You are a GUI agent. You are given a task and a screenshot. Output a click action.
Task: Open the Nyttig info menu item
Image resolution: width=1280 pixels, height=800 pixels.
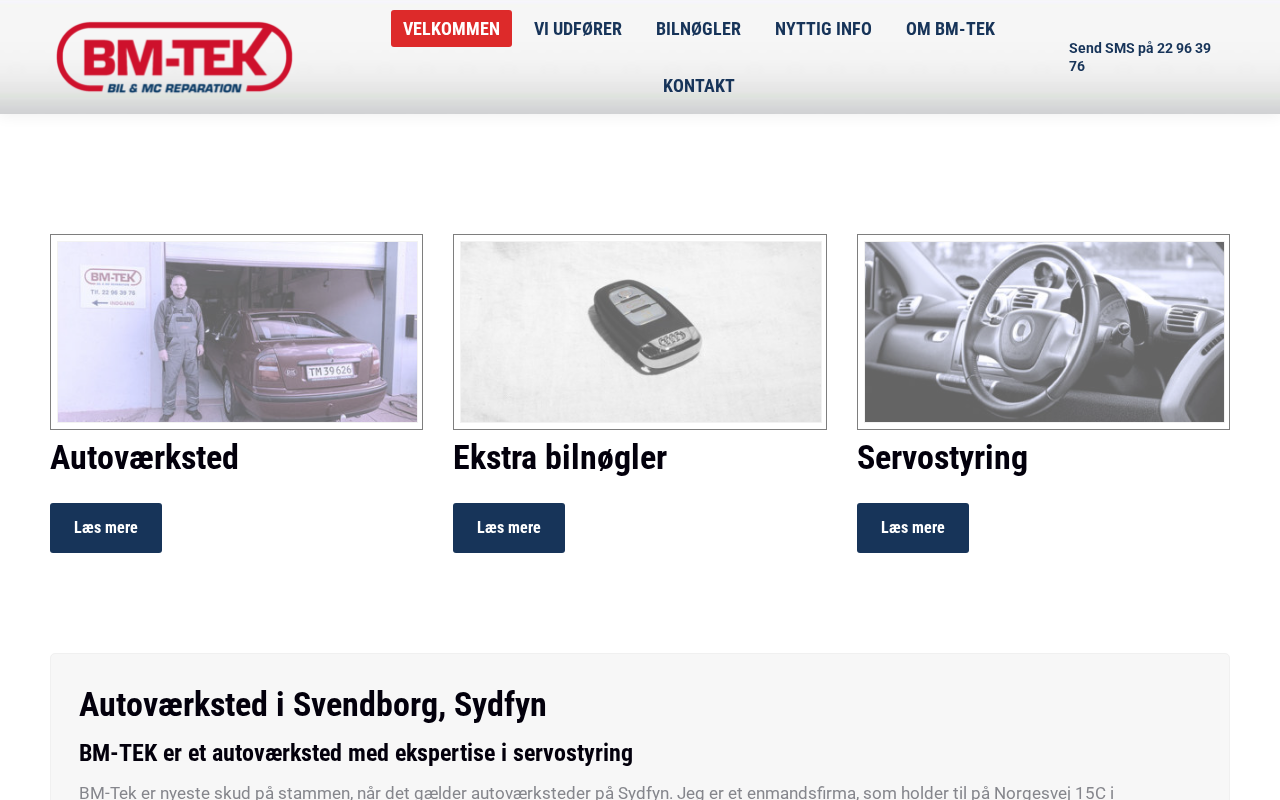823,29
